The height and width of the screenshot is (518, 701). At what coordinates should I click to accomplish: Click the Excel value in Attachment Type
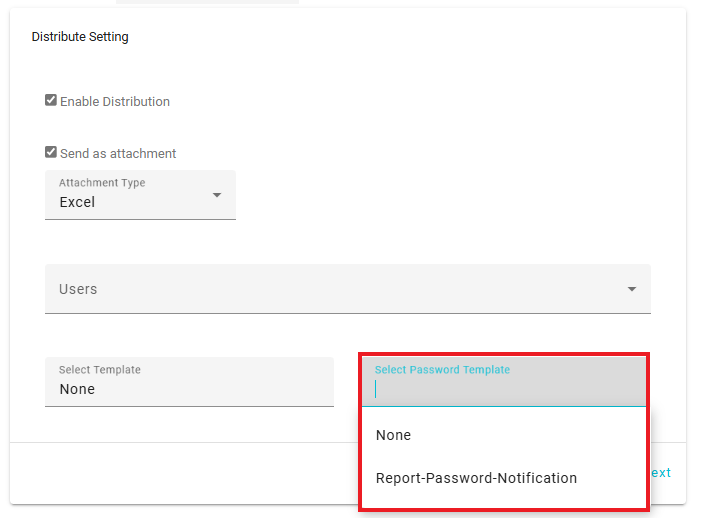pos(77,202)
